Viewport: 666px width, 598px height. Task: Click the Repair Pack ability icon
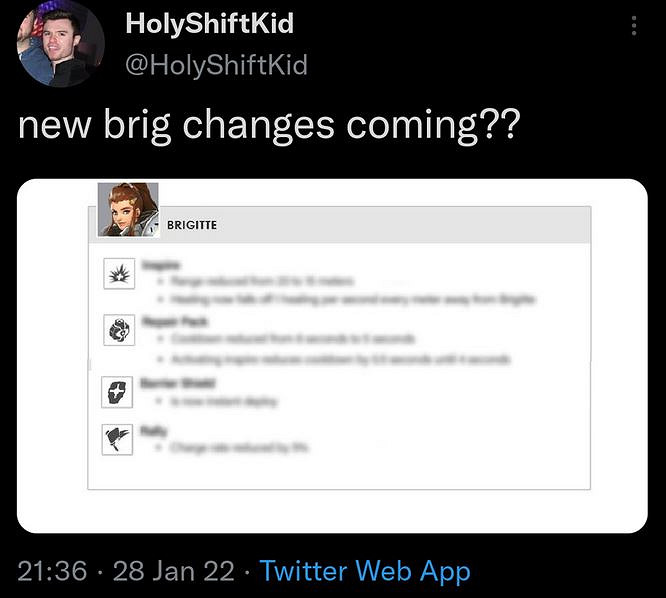pyautogui.click(x=118, y=328)
